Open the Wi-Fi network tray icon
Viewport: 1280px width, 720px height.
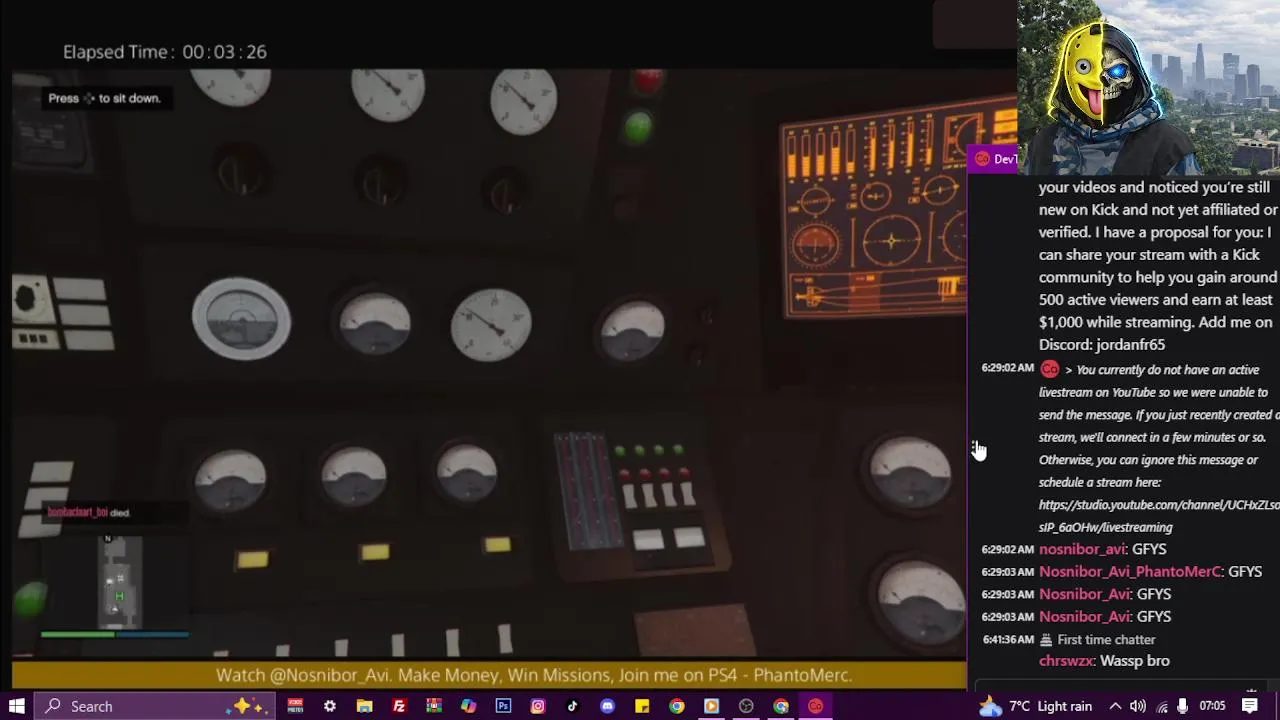click(1161, 706)
